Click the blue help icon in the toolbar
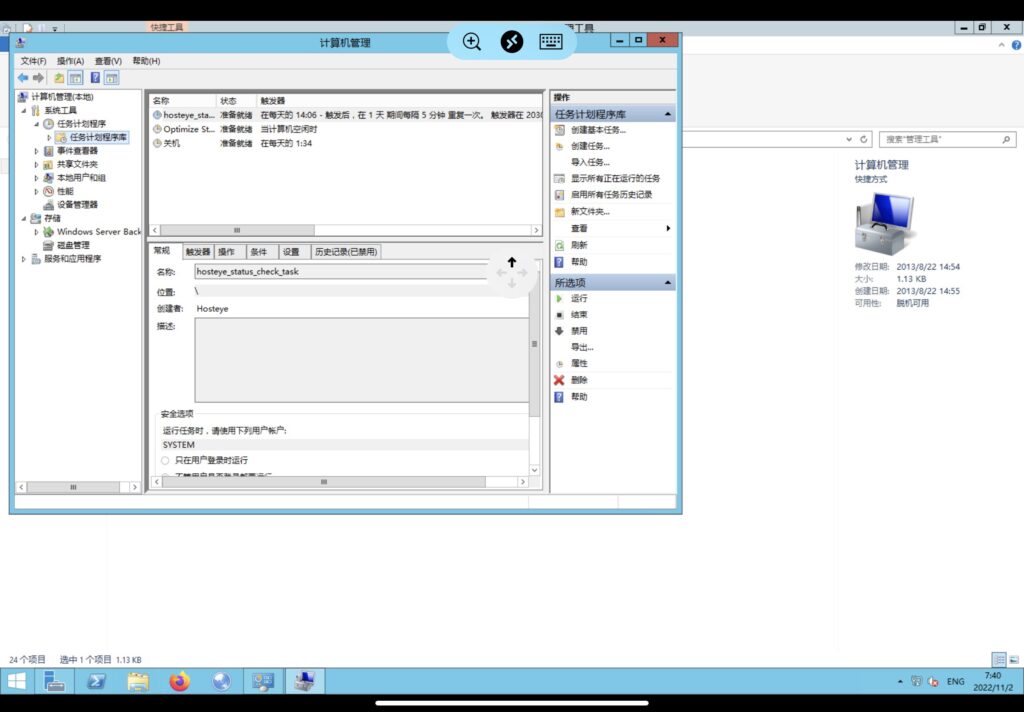This screenshot has height=712, width=1024. 95,78
